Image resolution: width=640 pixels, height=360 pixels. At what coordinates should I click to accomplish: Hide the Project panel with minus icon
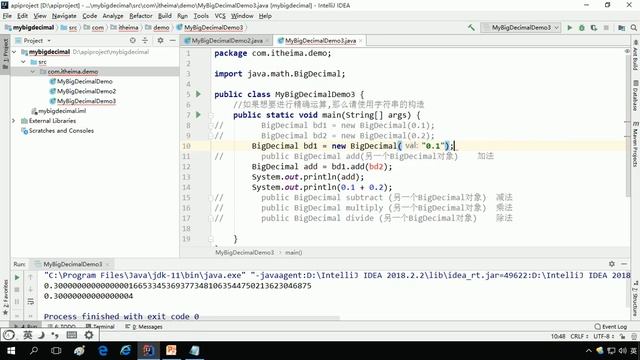click(x=173, y=40)
